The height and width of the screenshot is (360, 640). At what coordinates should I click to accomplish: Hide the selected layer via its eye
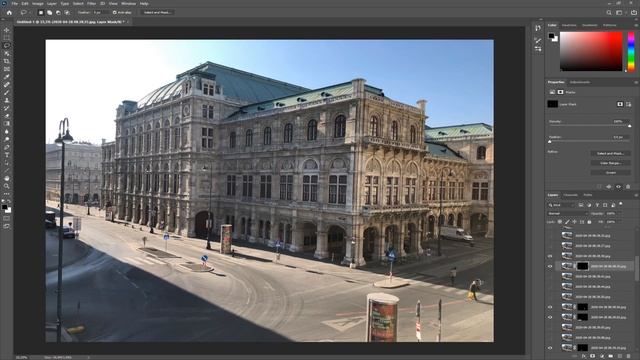pyautogui.click(x=550, y=267)
